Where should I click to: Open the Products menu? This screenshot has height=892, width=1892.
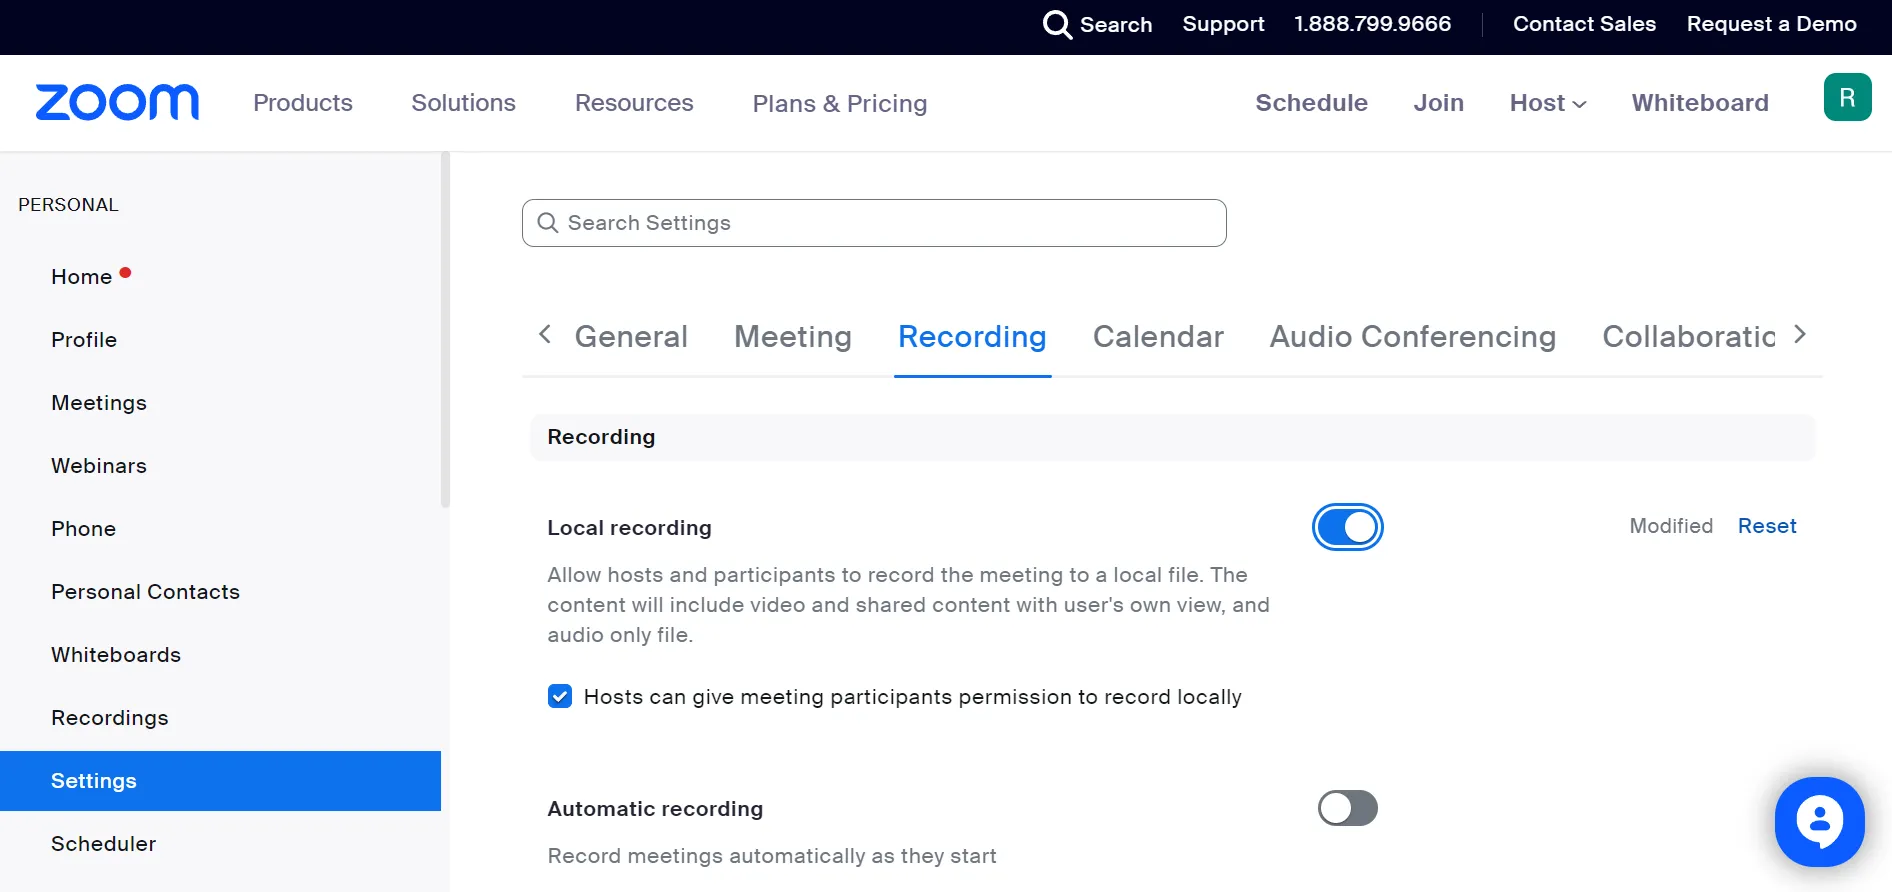303,103
